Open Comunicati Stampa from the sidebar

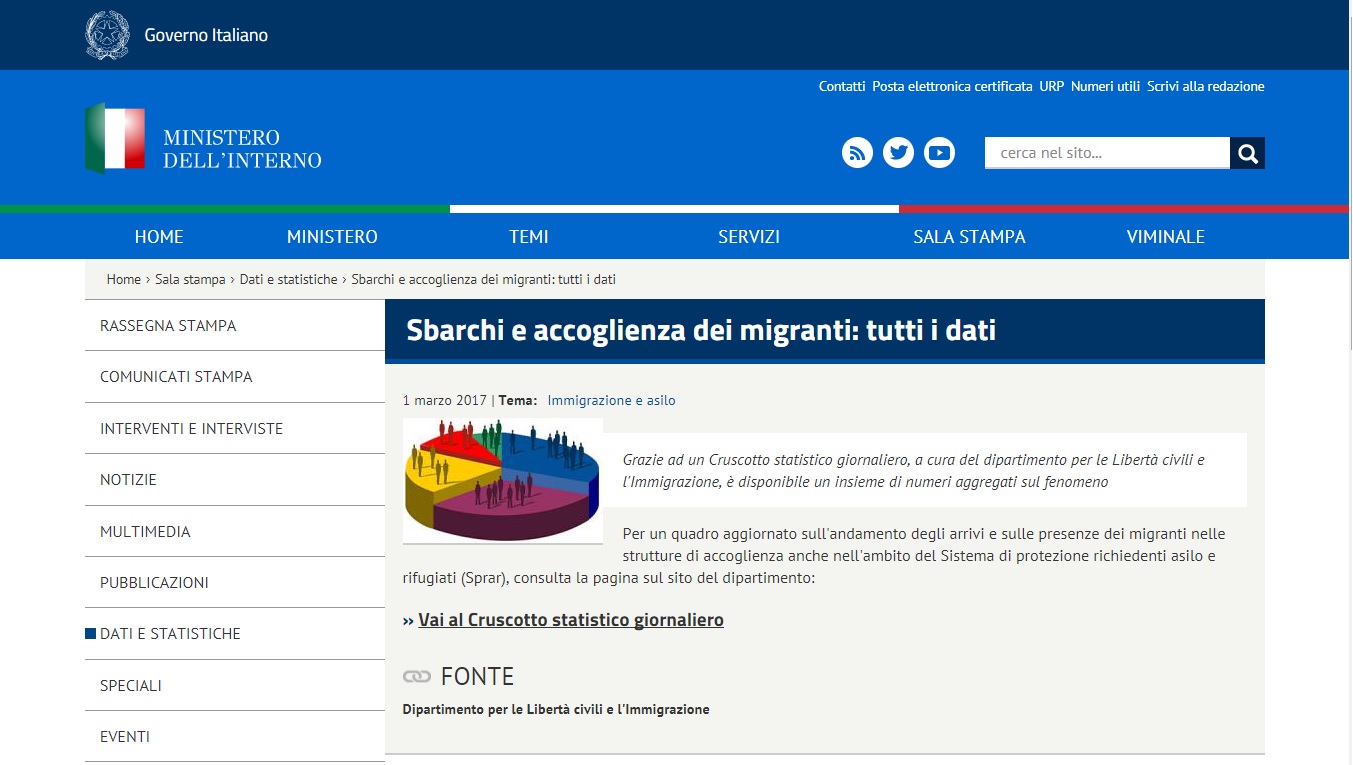(176, 377)
